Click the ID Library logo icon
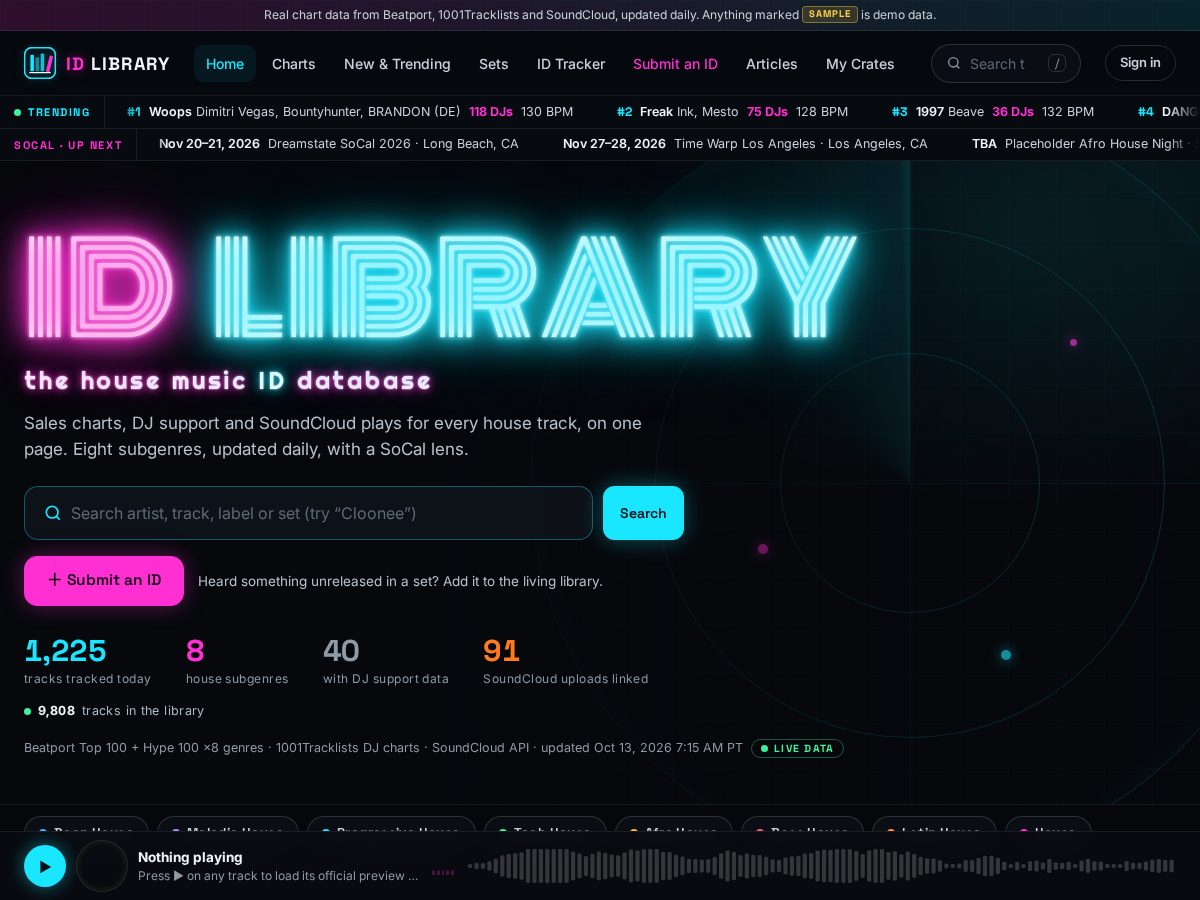 pos(40,63)
